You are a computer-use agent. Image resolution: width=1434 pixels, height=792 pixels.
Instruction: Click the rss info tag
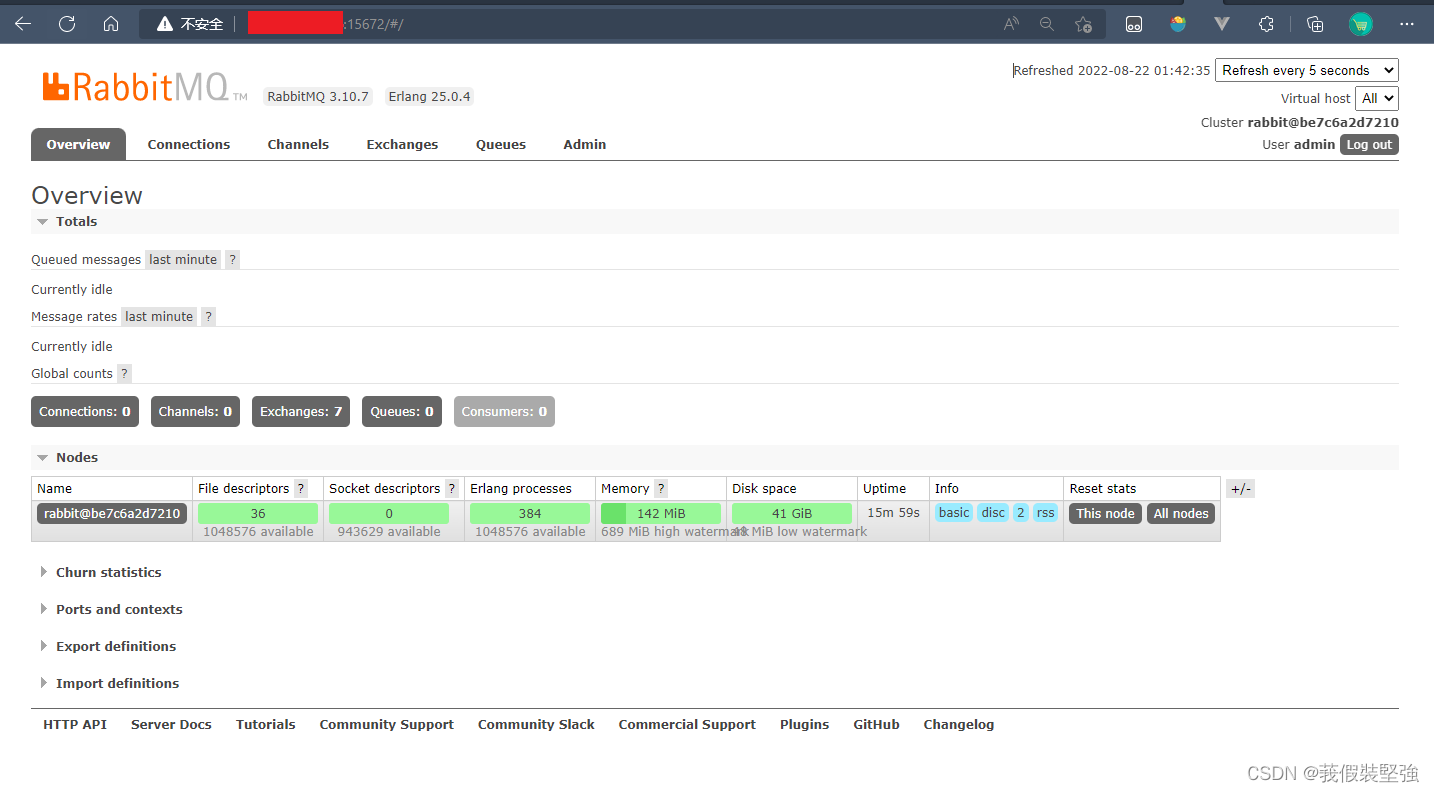pyautogui.click(x=1045, y=512)
